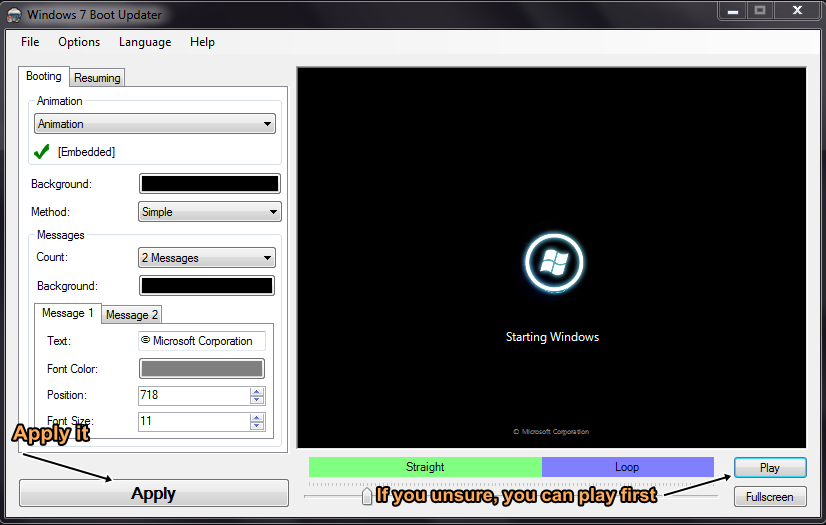Switch to the Booting tab
Viewport: 826px width, 525px height.
pyautogui.click(x=44, y=76)
